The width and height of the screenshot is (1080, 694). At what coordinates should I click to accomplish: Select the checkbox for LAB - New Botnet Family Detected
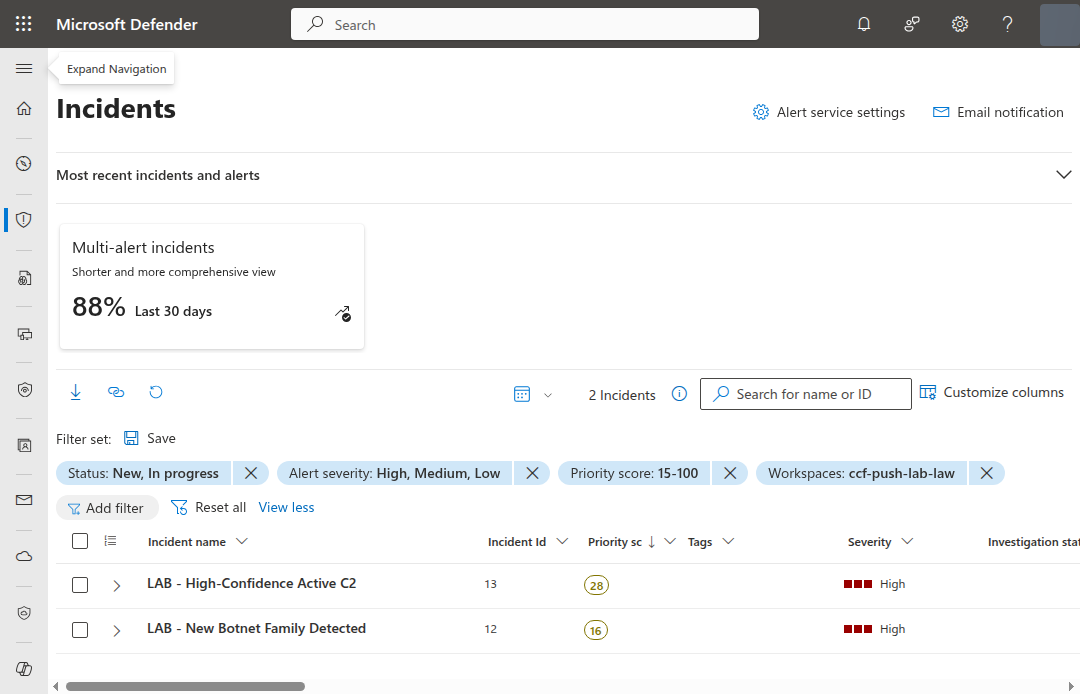[80, 630]
